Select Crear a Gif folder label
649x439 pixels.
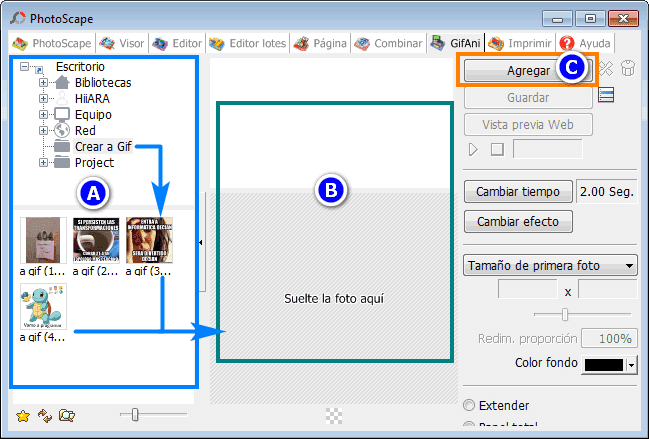103,146
